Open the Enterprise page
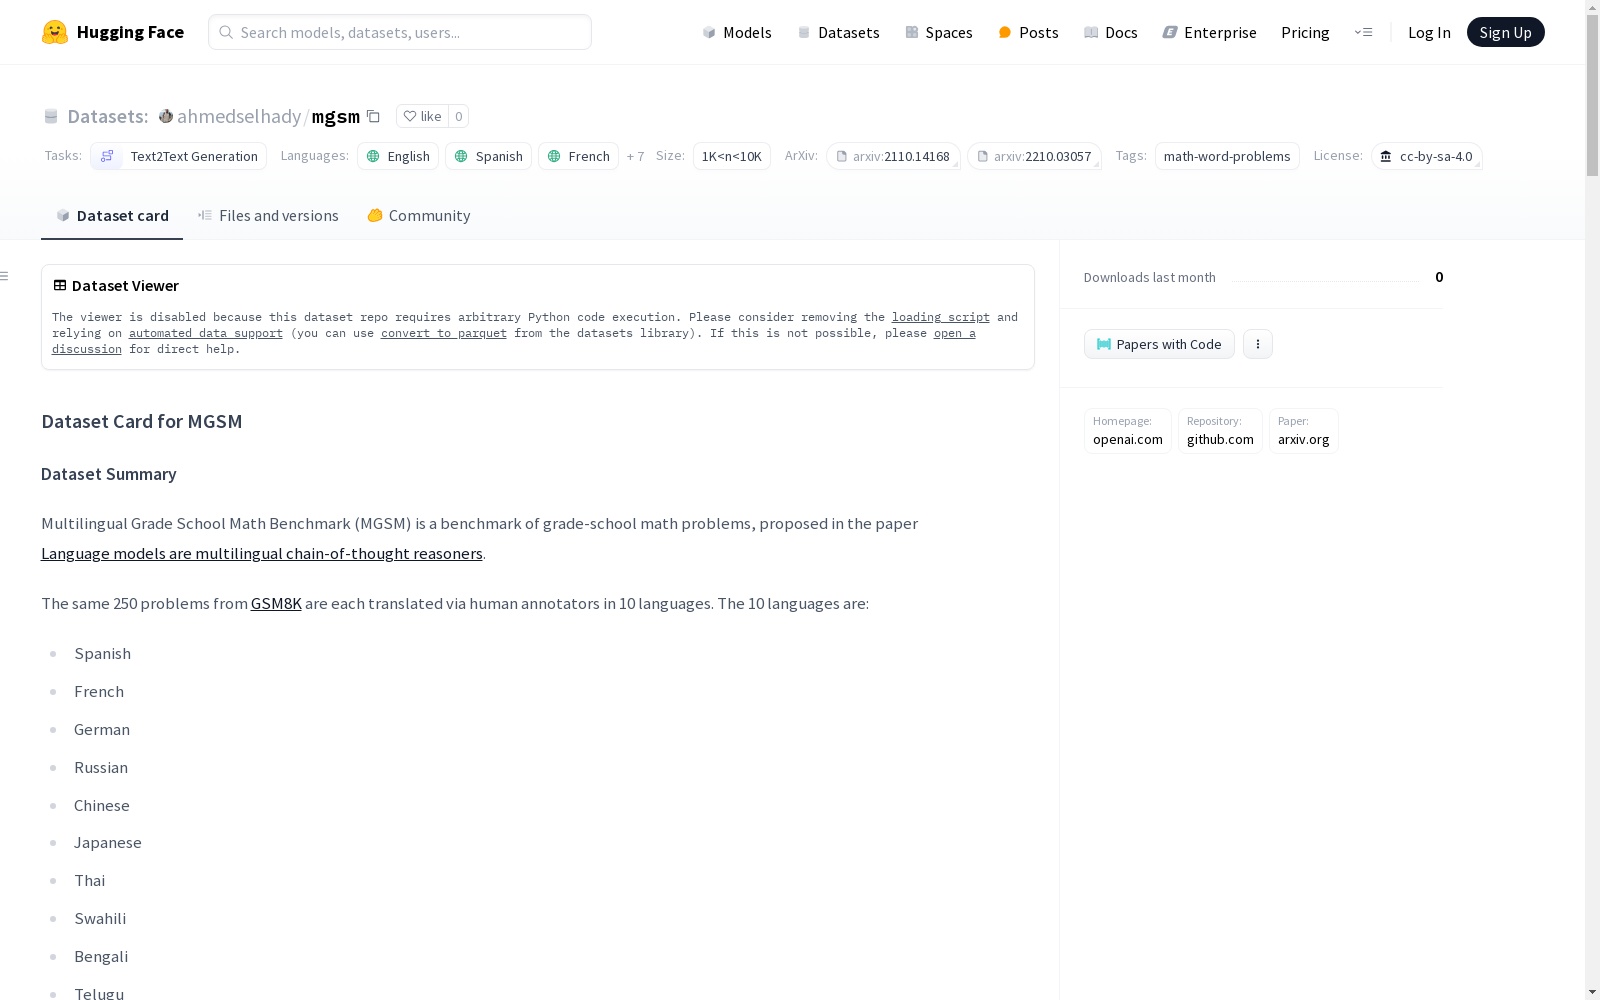The image size is (1600, 1000). point(1209,32)
